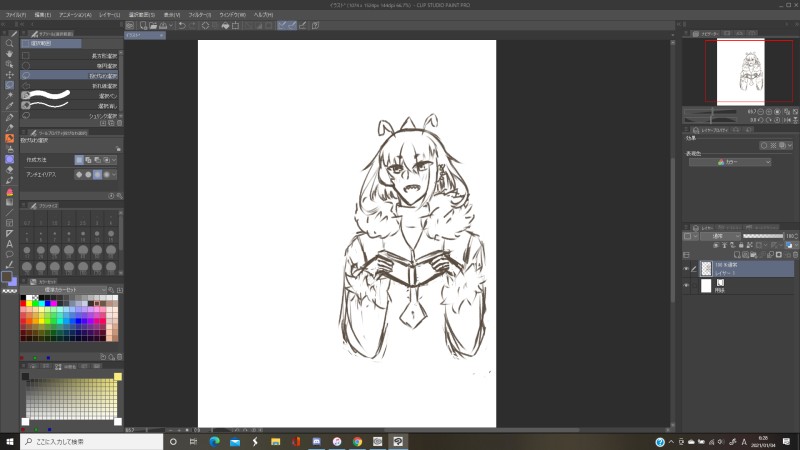Select the Hand move-view tool

pos(9,53)
